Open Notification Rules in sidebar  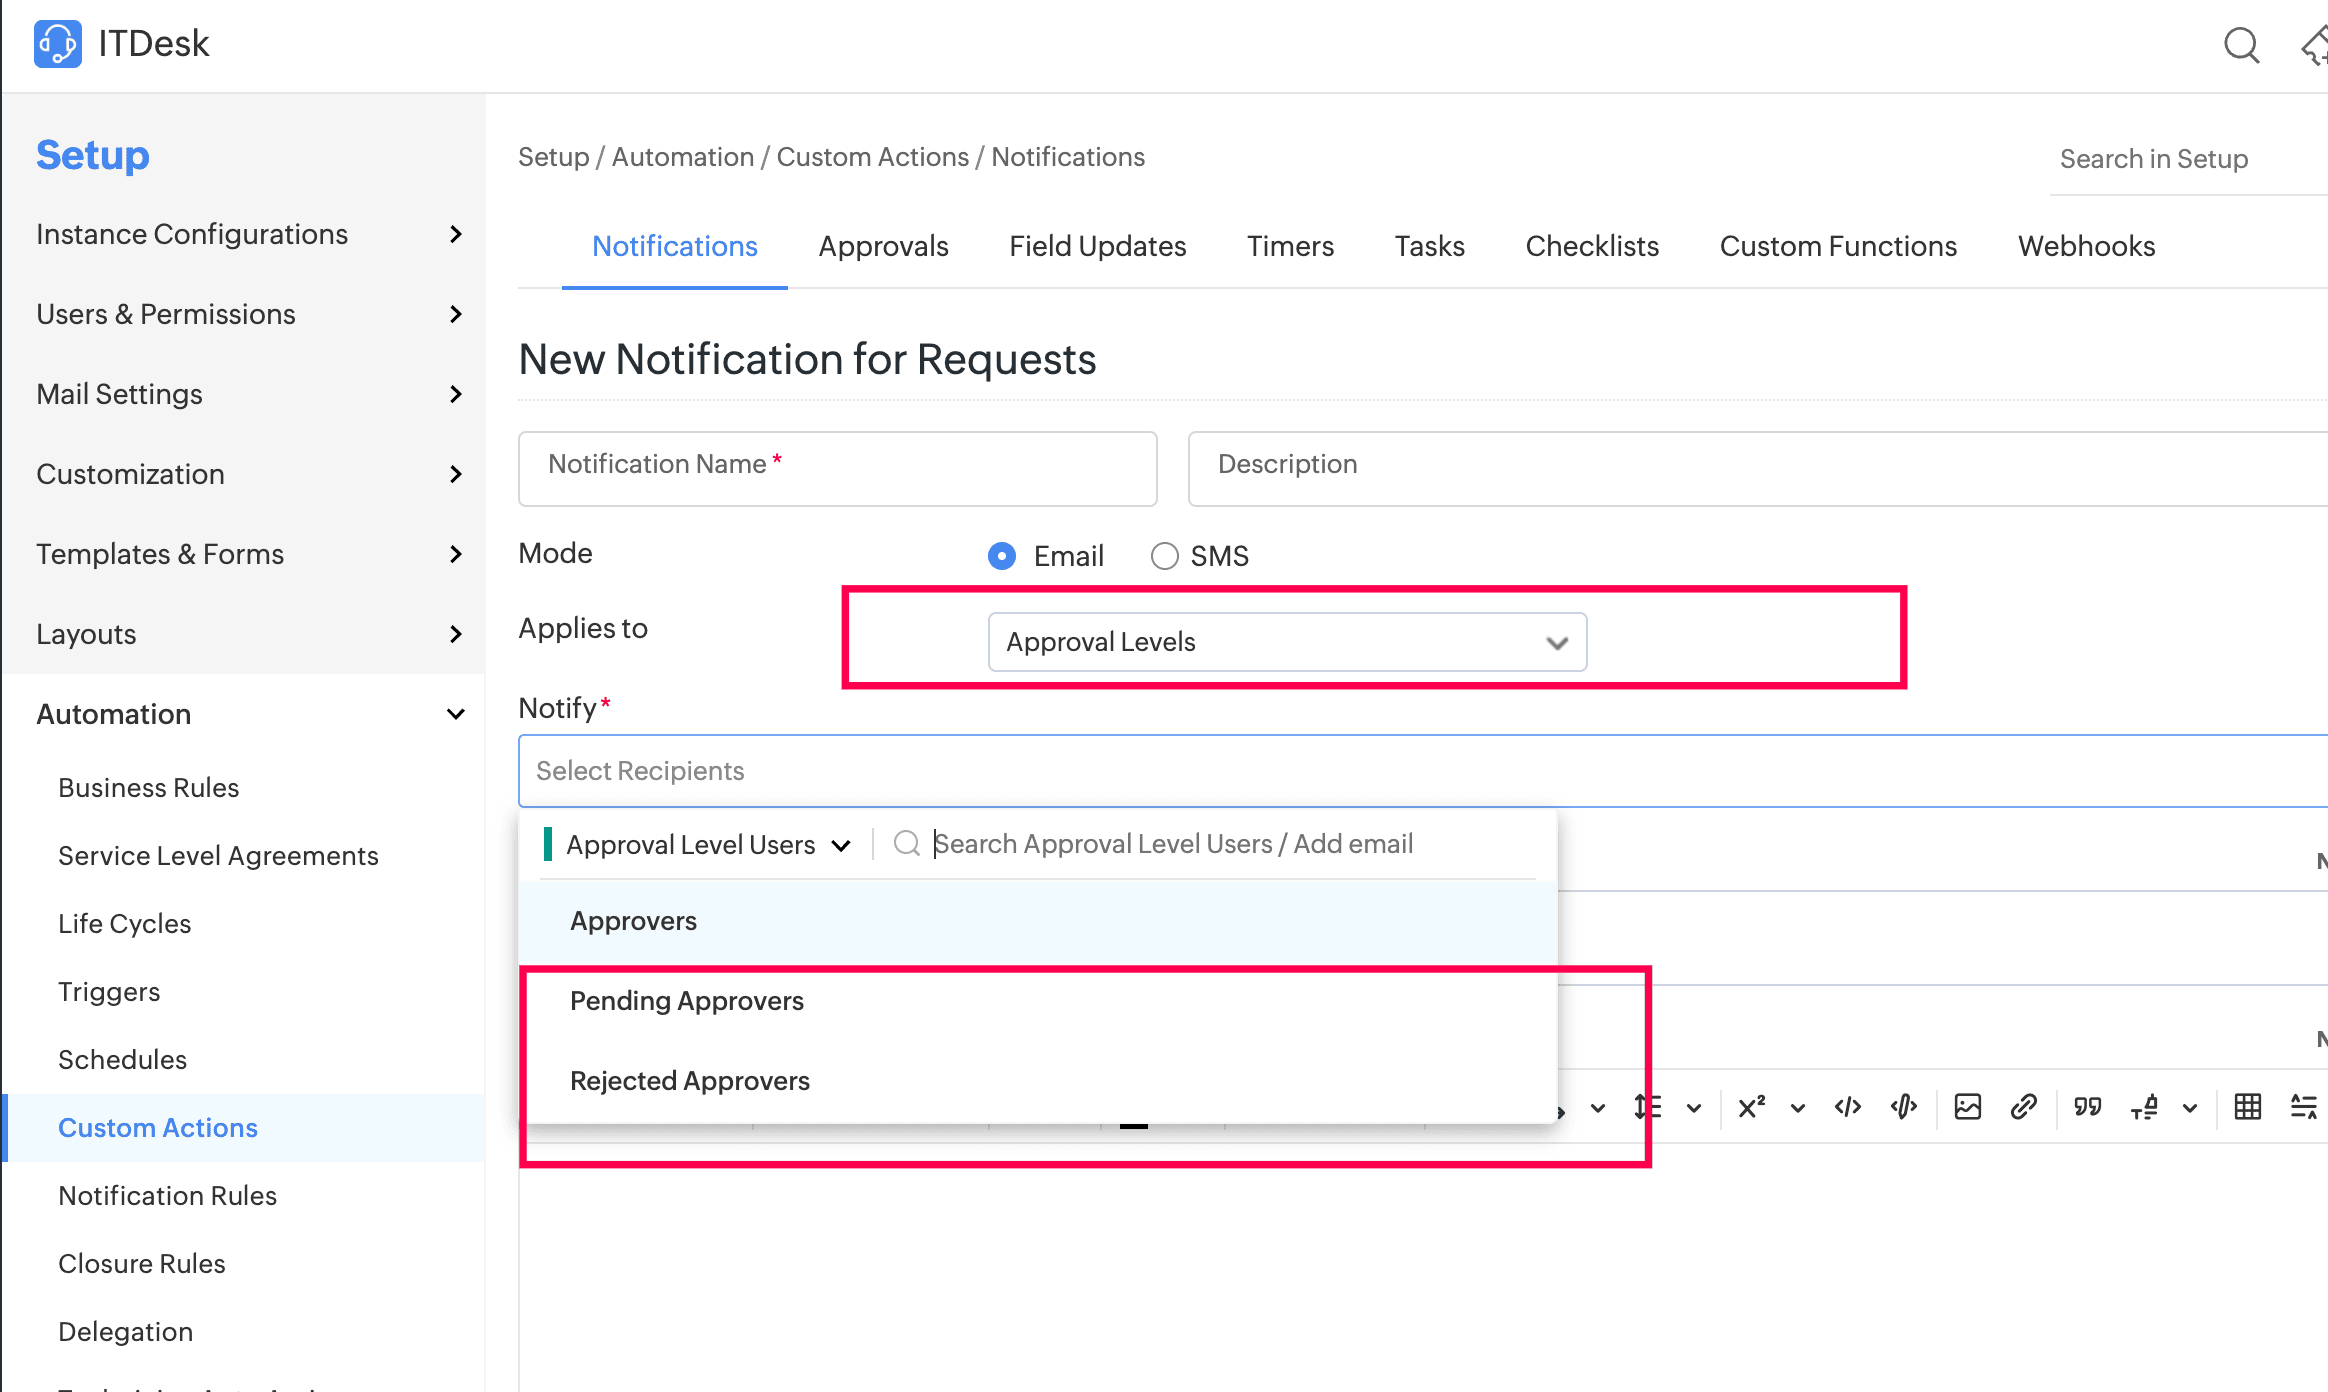click(x=167, y=1196)
